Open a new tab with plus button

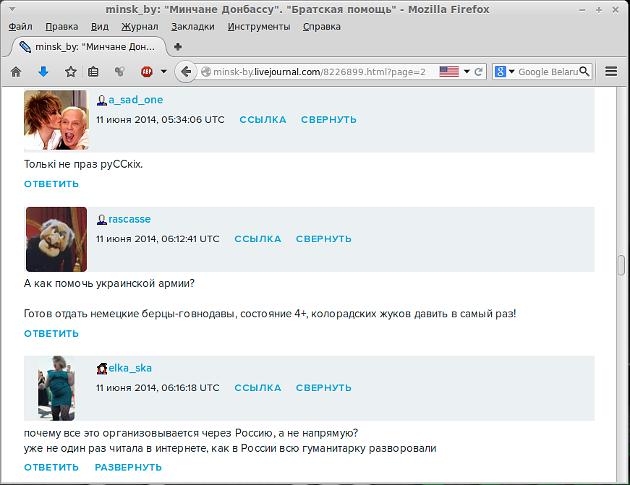click(177, 46)
